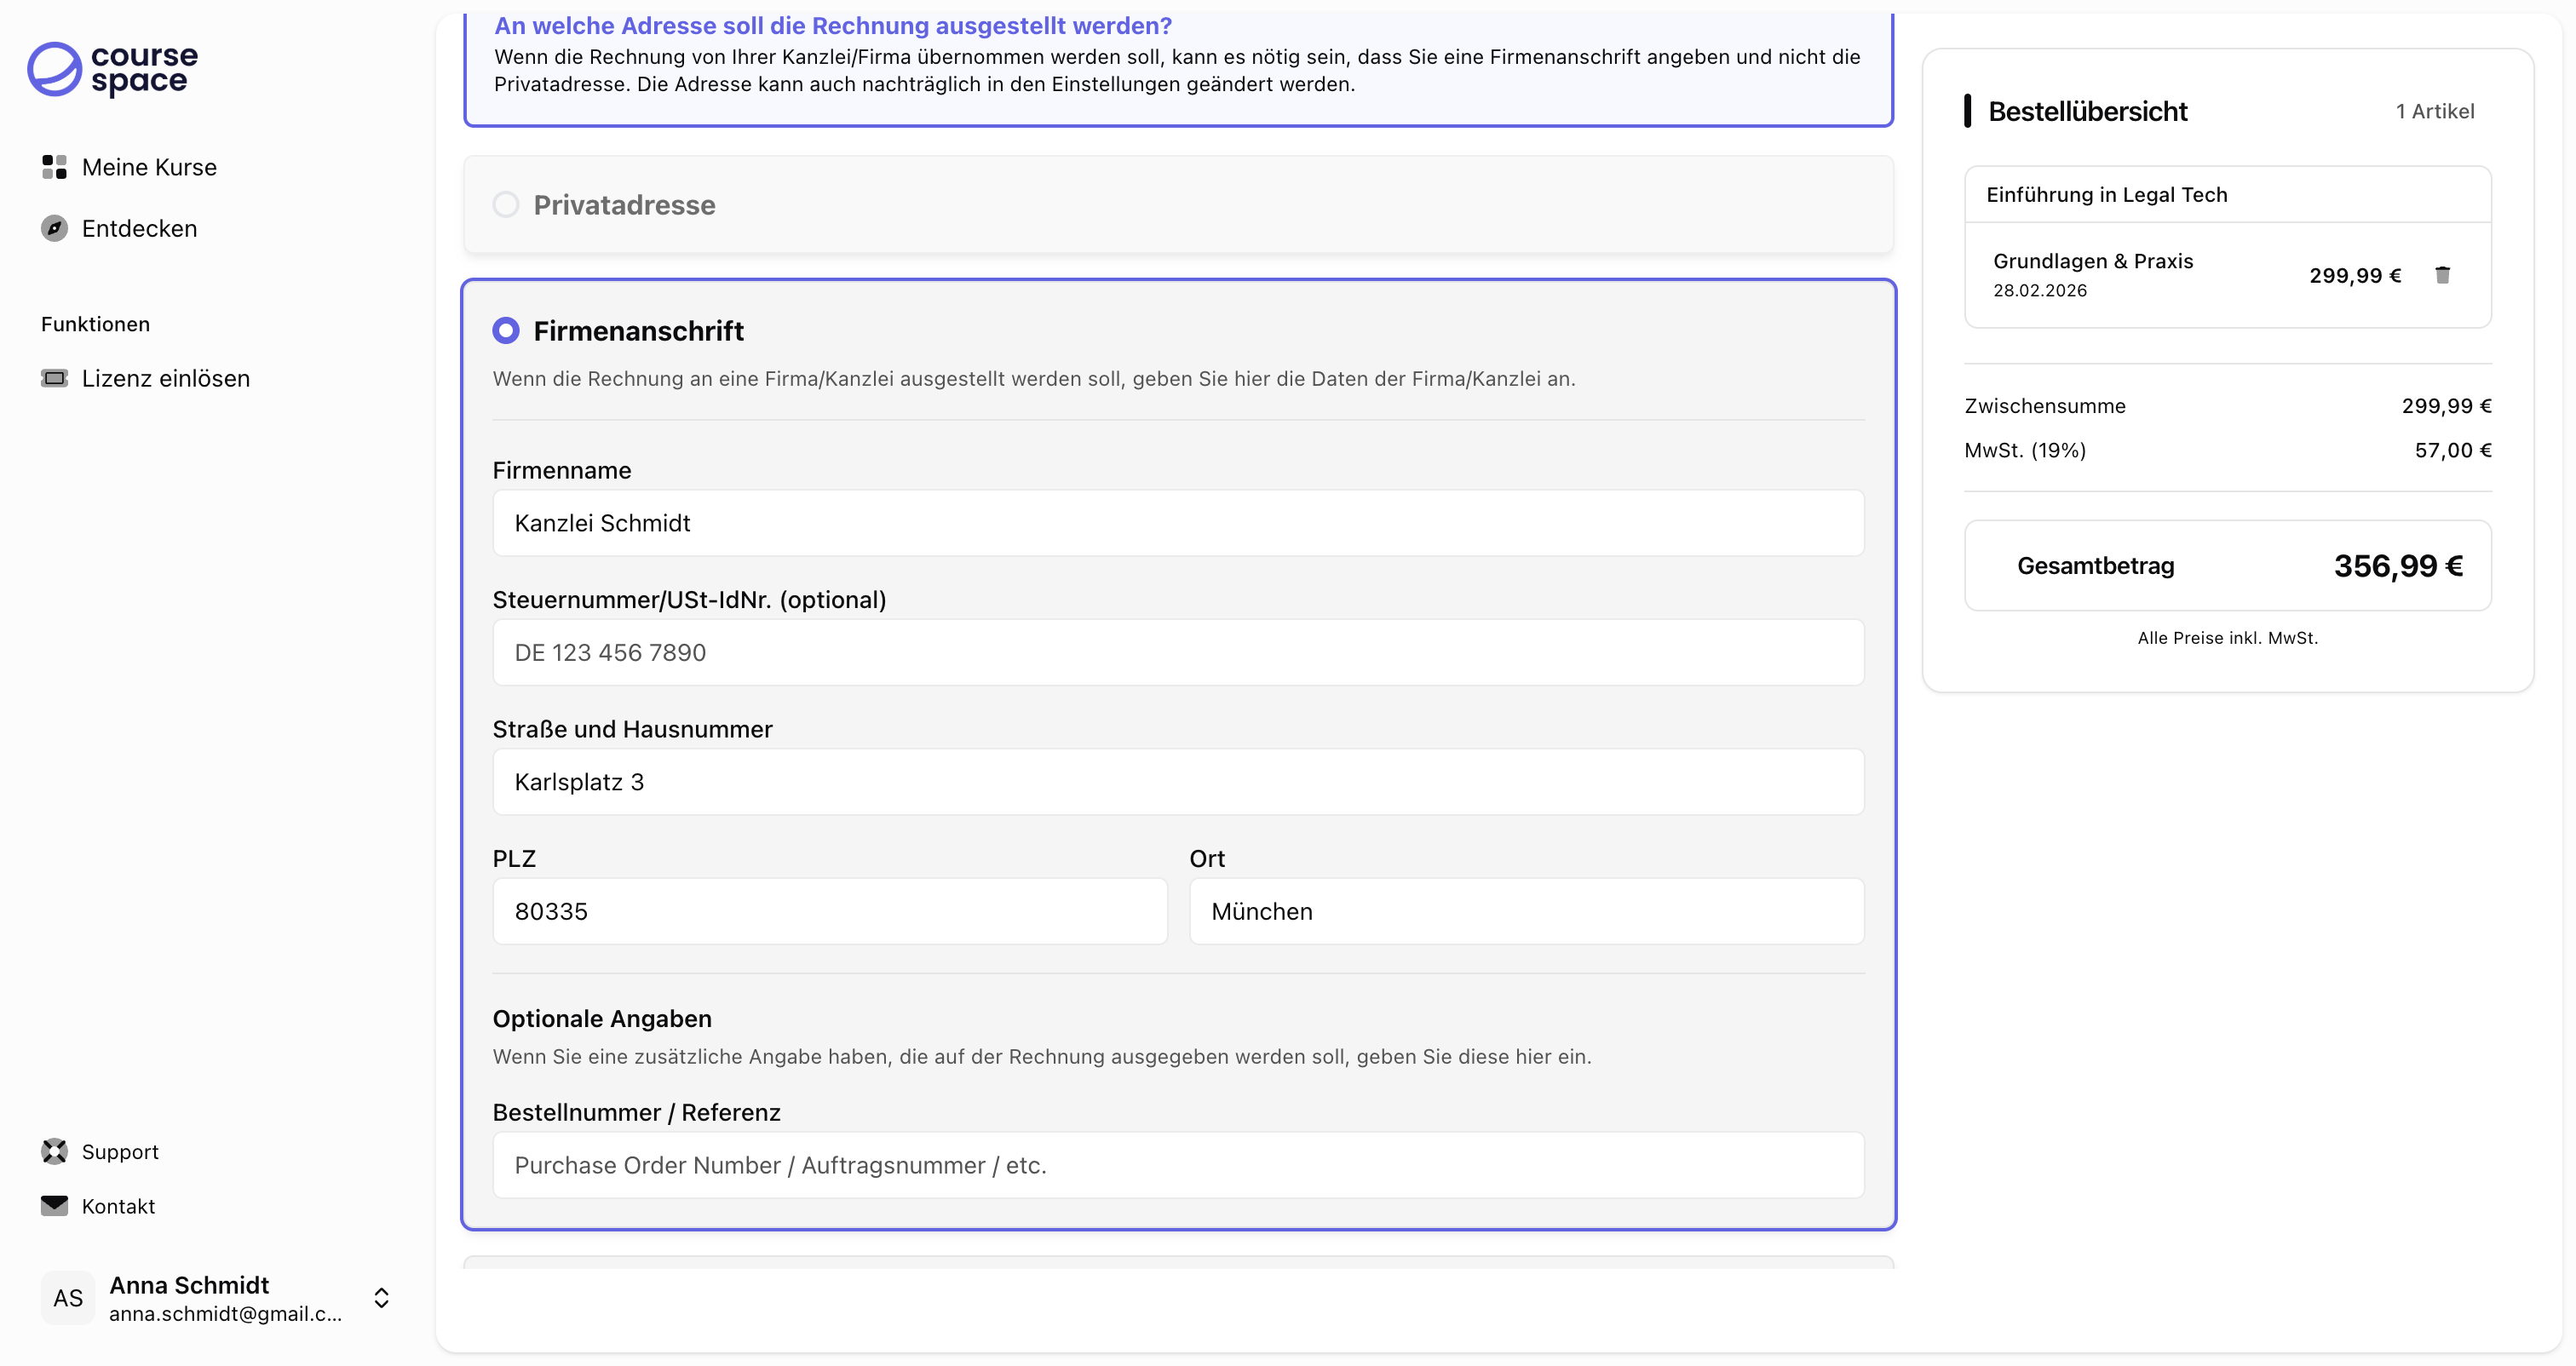Click the Entdecken compass icon

point(54,229)
